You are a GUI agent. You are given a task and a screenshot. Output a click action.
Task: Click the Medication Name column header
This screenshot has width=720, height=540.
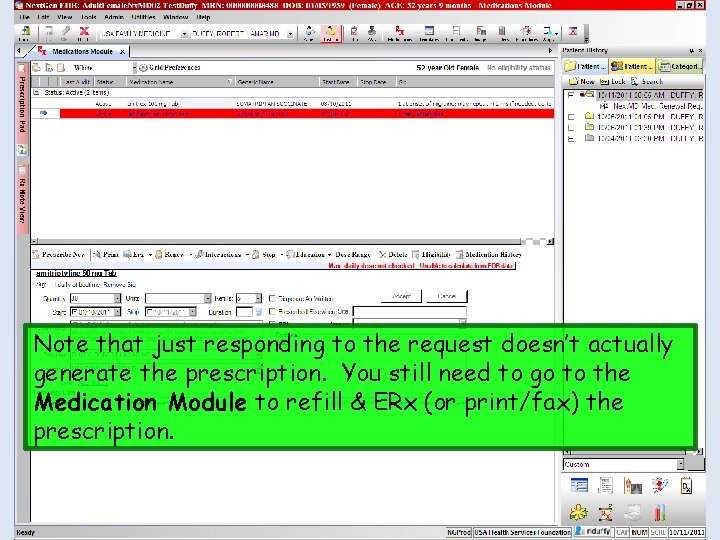point(180,82)
